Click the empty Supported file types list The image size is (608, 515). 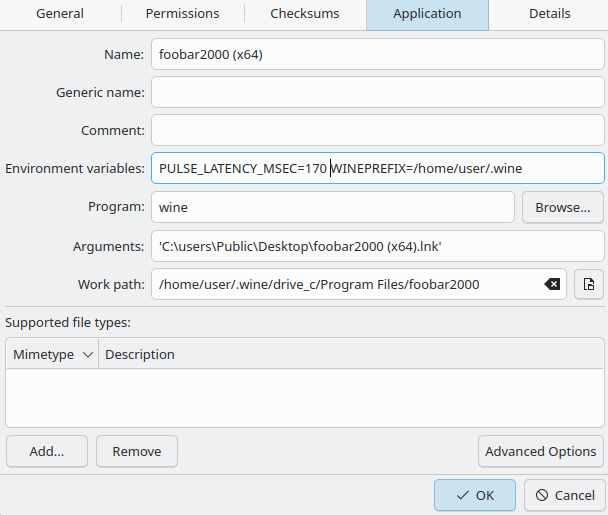click(305, 397)
